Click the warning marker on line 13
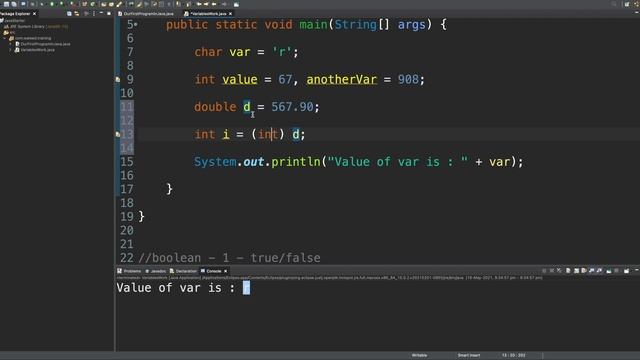This screenshot has height=360, width=640. click(x=118, y=134)
